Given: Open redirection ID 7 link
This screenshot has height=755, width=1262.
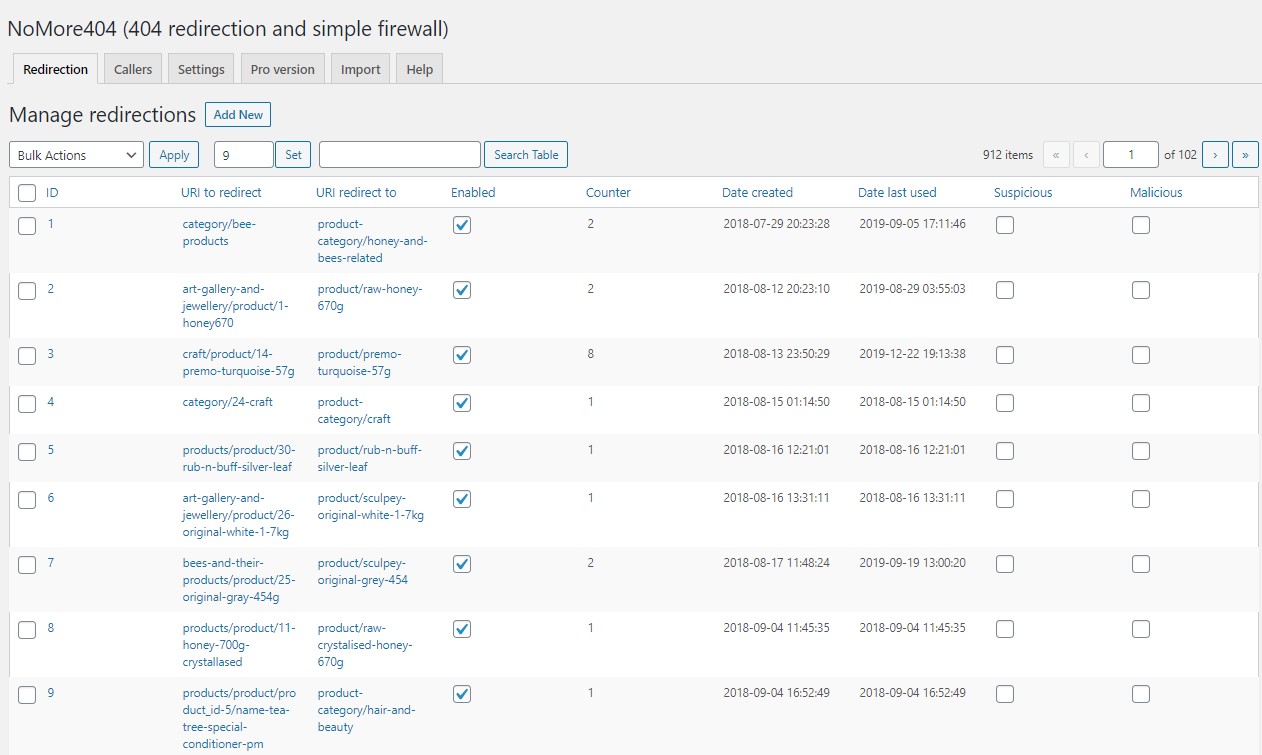Looking at the screenshot, I should 51,563.
